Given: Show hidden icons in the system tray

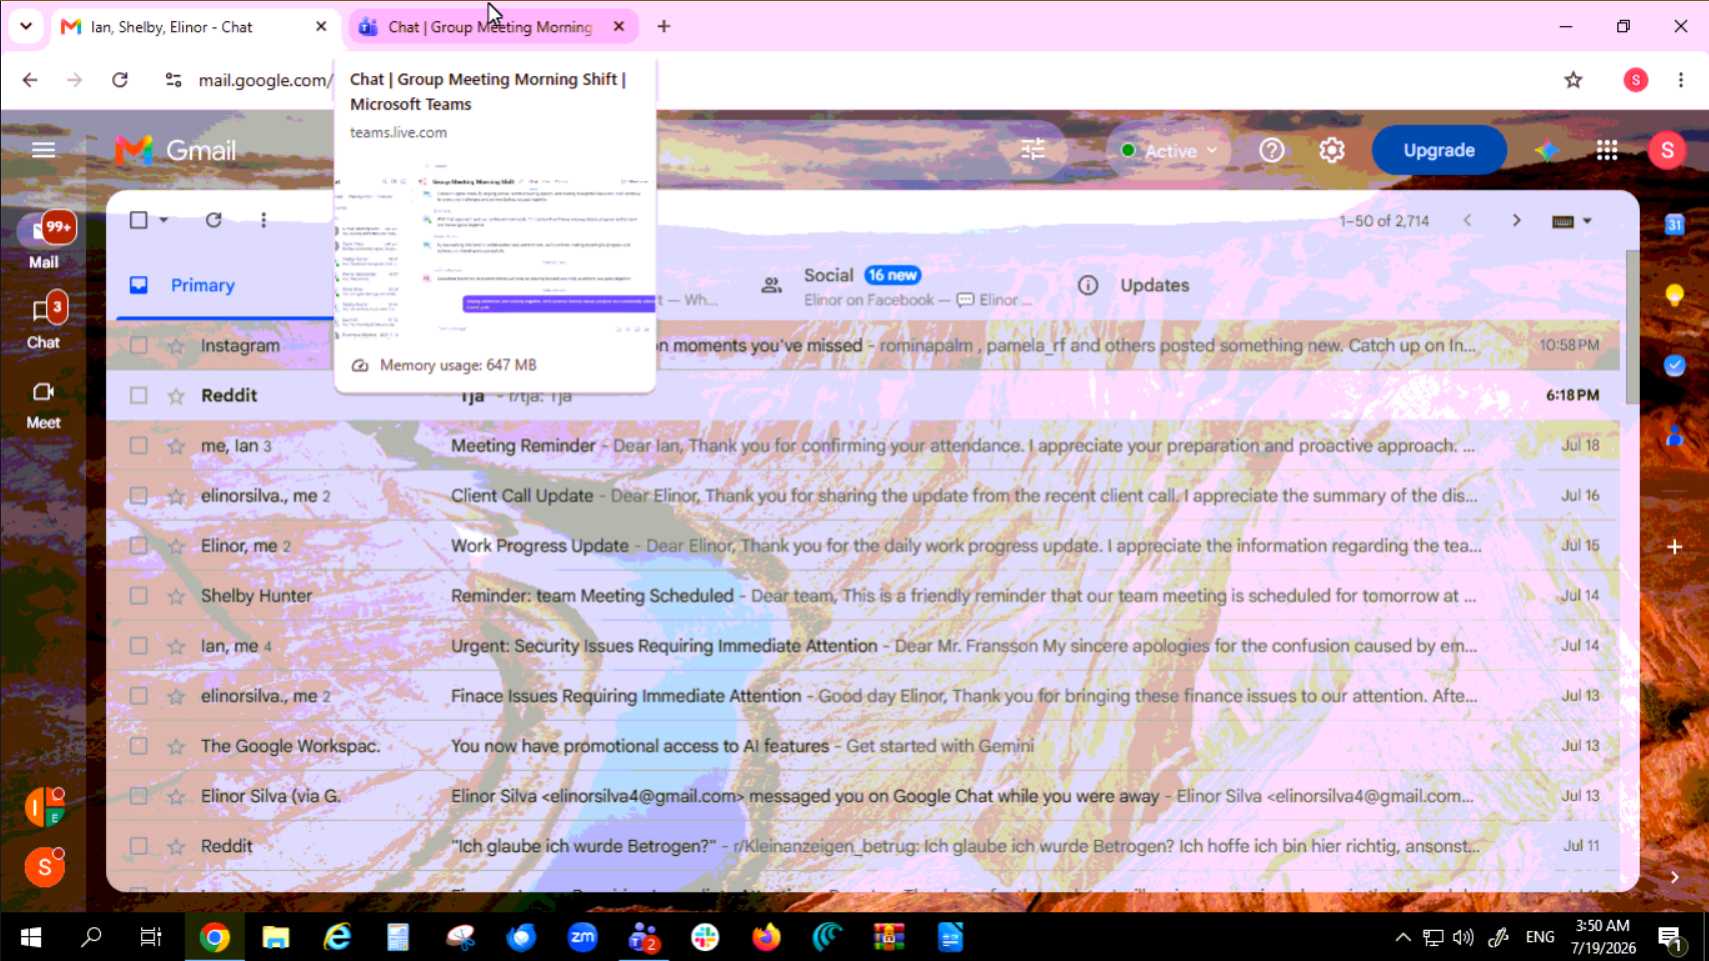Looking at the screenshot, I should tap(1403, 937).
